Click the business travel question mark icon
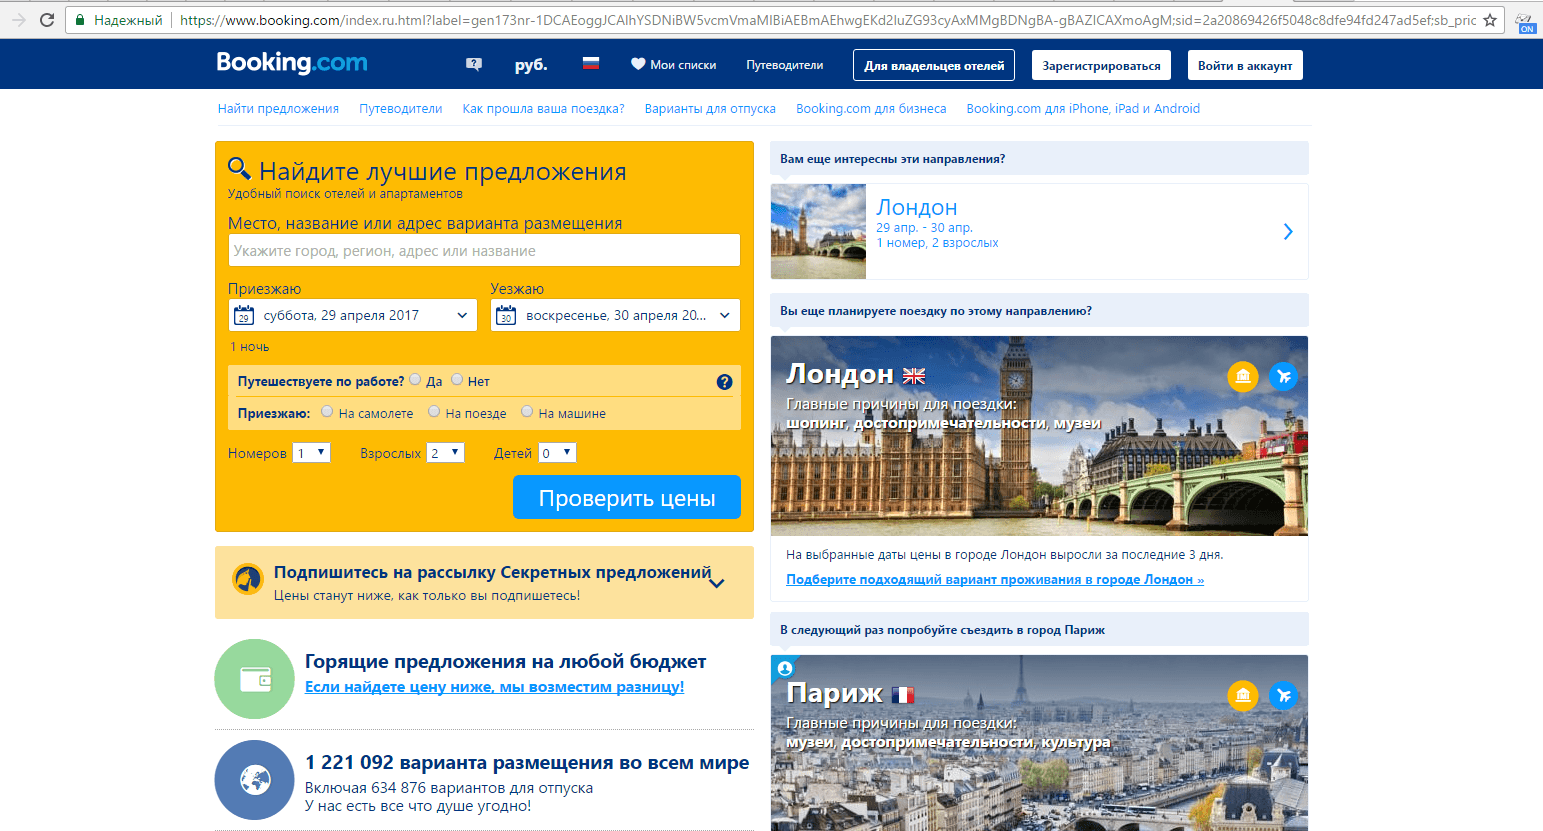Image resolution: width=1543 pixels, height=831 pixels. [725, 382]
